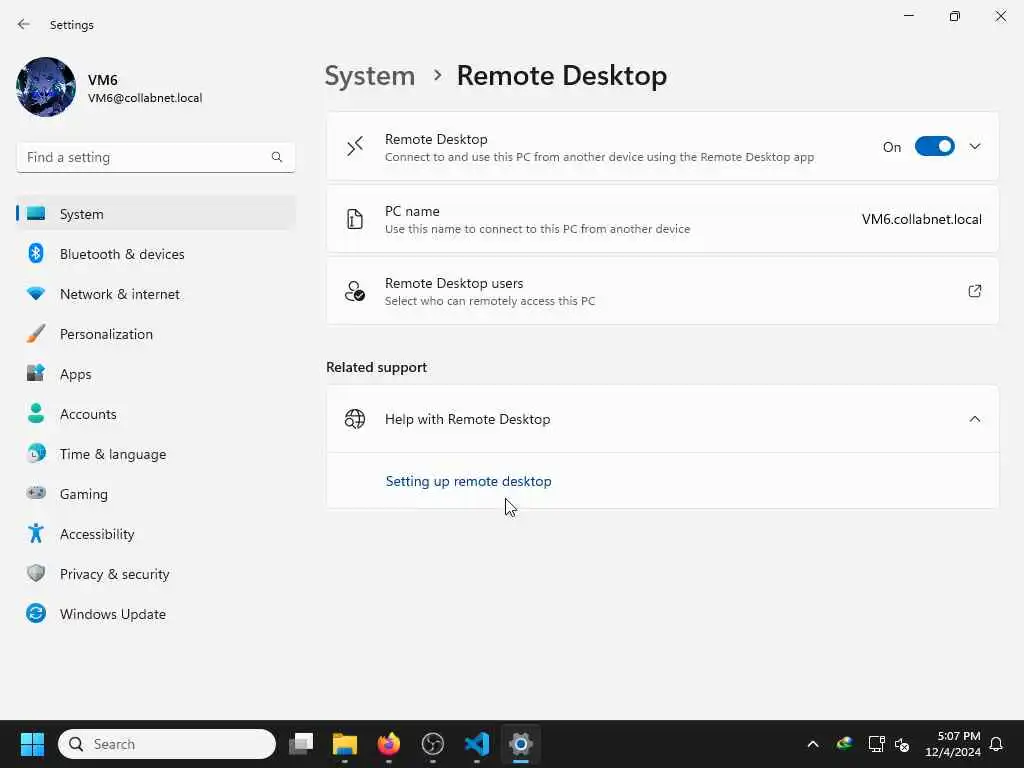
Task: Click the network display tray icon
Action: coord(876,744)
